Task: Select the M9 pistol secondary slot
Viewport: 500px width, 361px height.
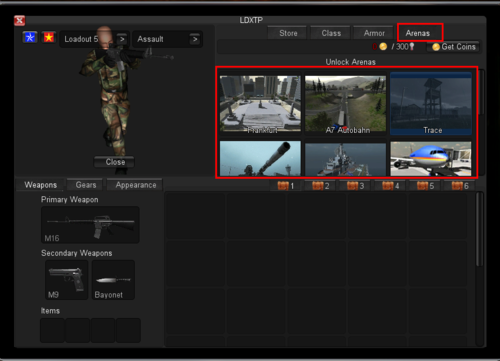Action: click(x=67, y=280)
